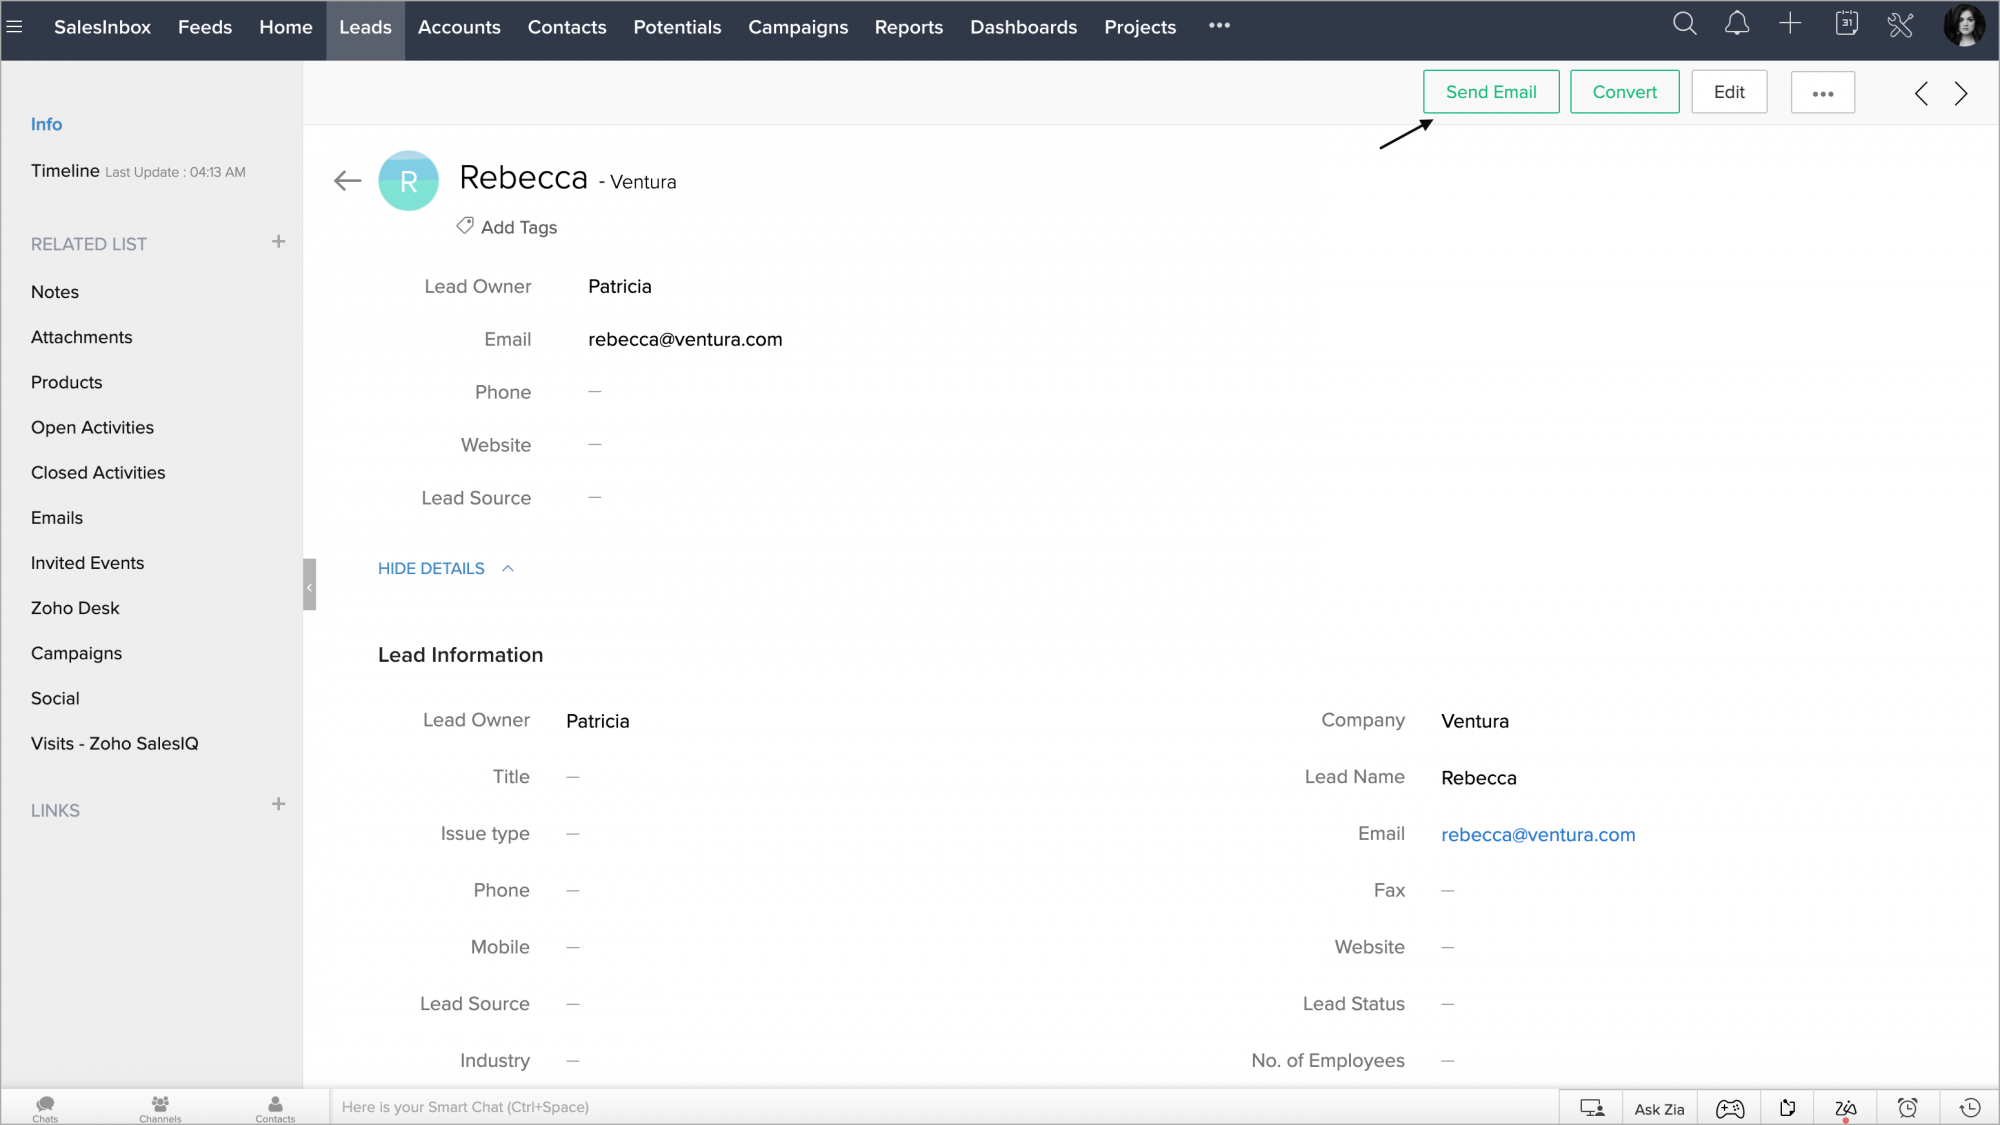This screenshot has width=2000, height=1125.
Task: Click the Add Tags tag icon
Action: (x=465, y=226)
